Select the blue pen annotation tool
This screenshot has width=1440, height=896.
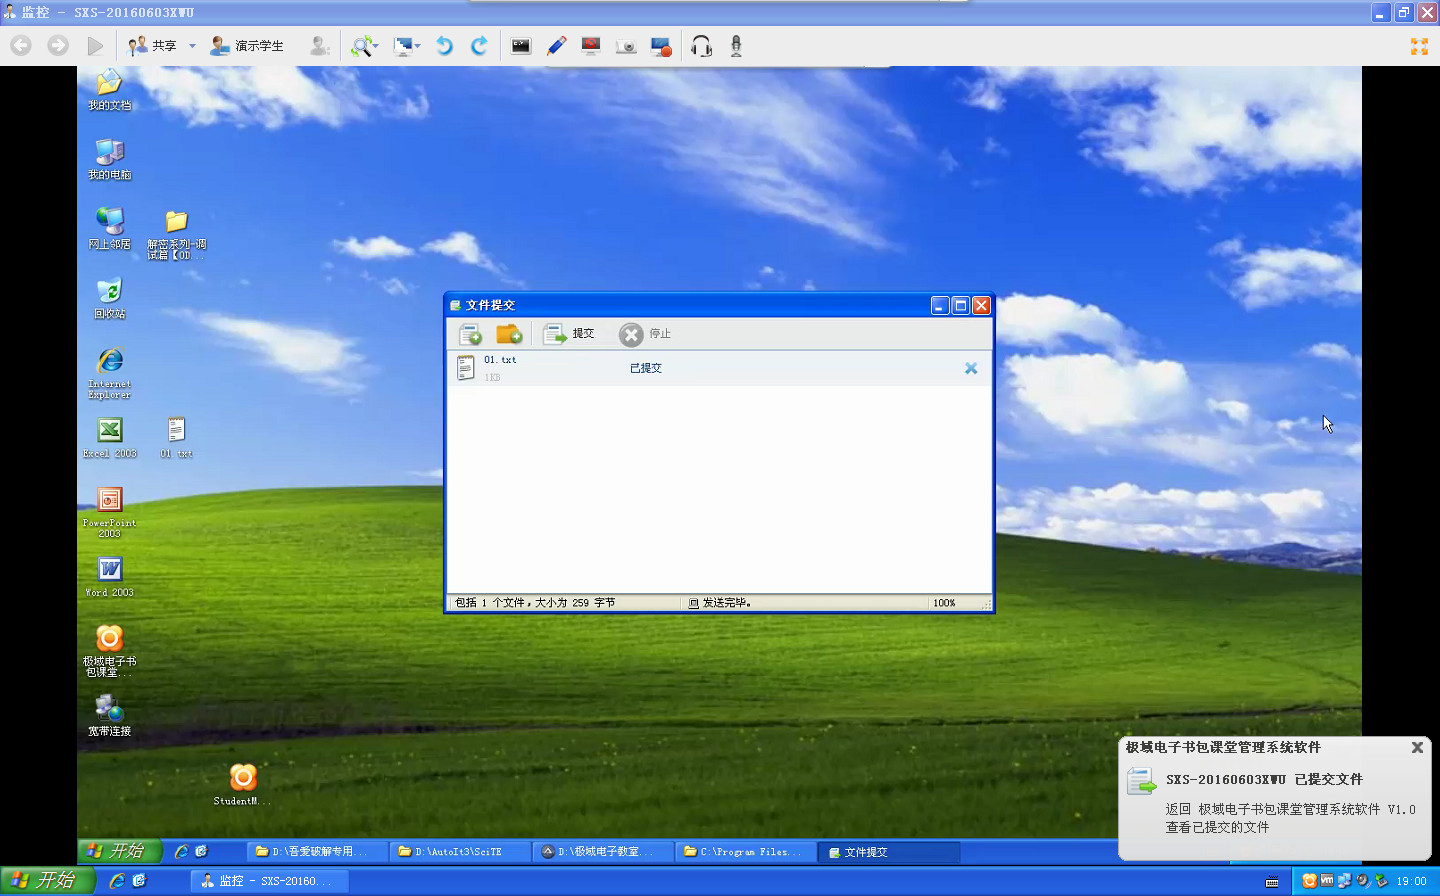coord(556,46)
